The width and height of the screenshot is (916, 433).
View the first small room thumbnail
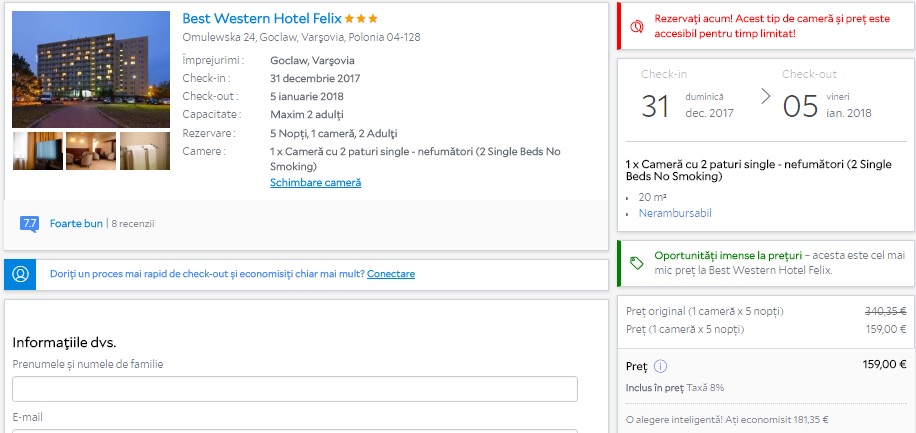click(37, 151)
